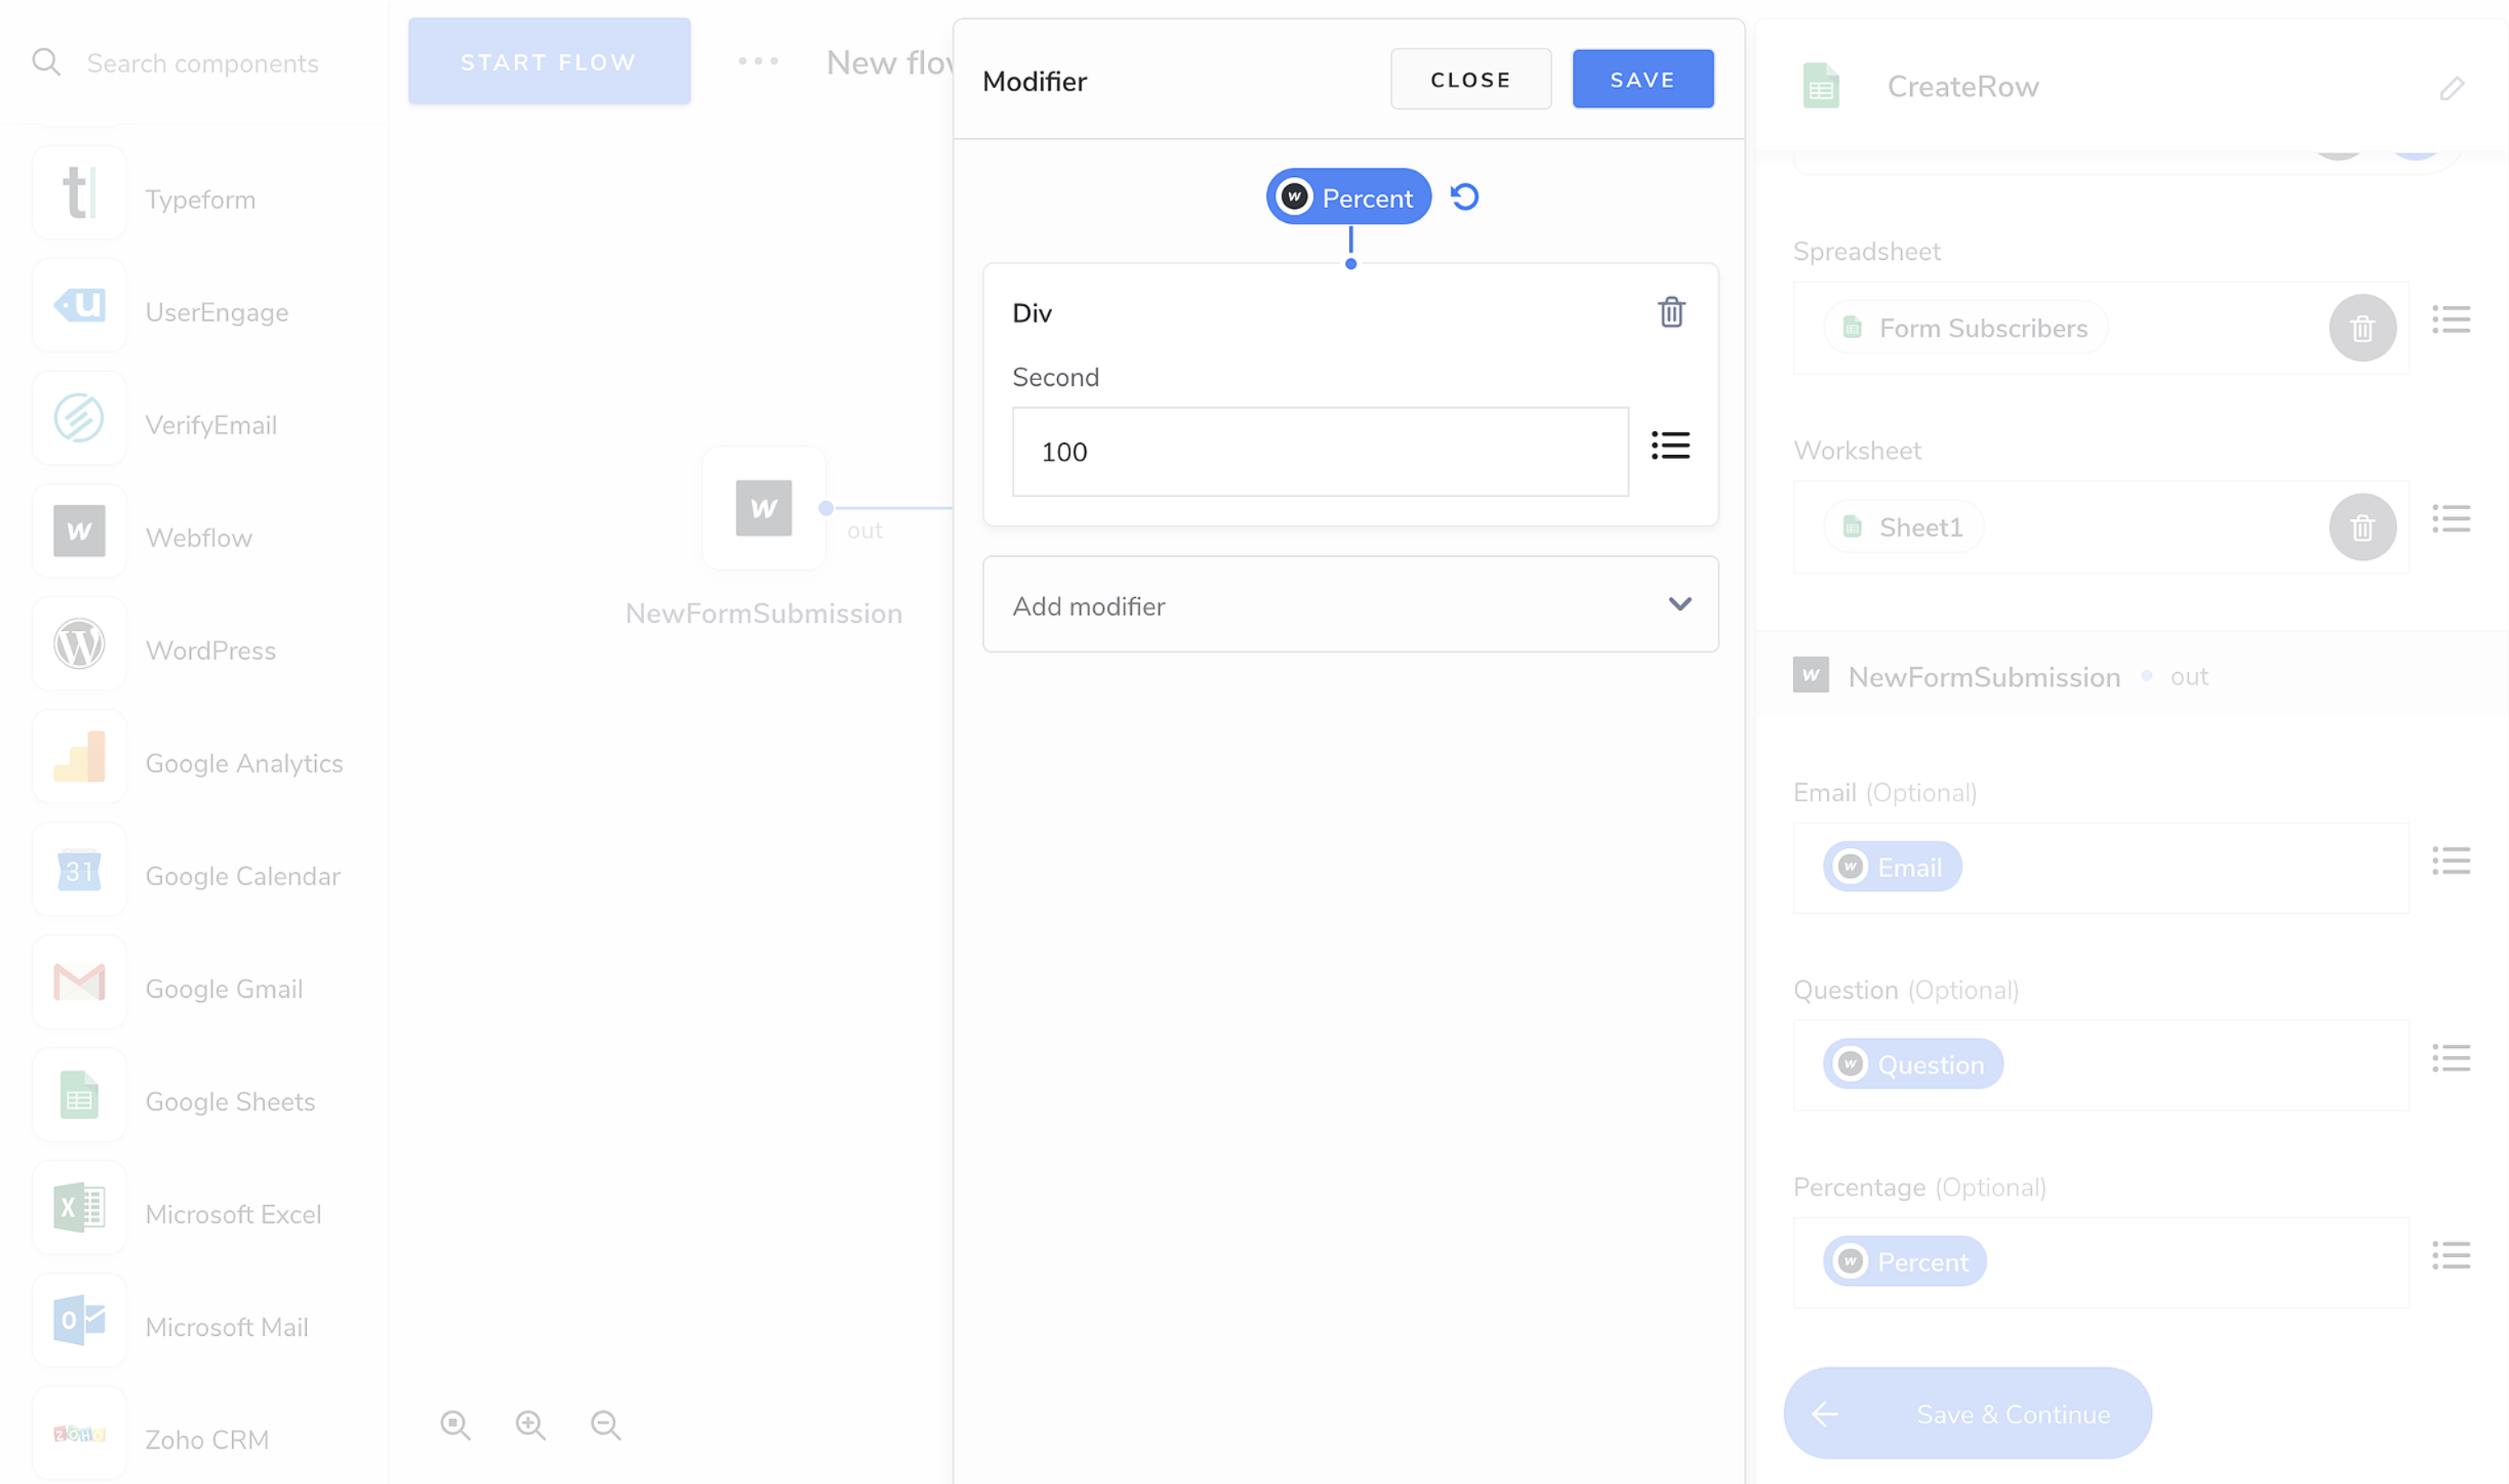The image size is (2509, 1484).
Task: Click the pencil edit icon next to CreateRow
Action: 2451,89
